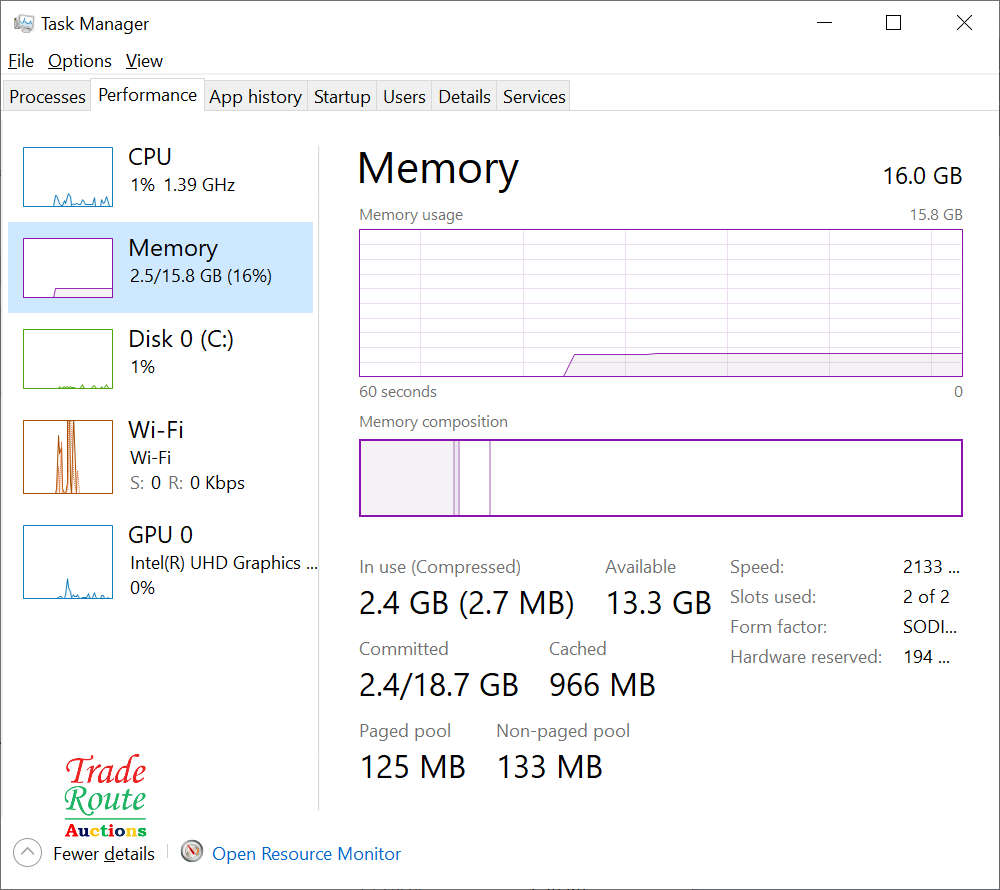Select the GPU 0 mini graph
This screenshot has width=1000, height=890.
[x=68, y=562]
